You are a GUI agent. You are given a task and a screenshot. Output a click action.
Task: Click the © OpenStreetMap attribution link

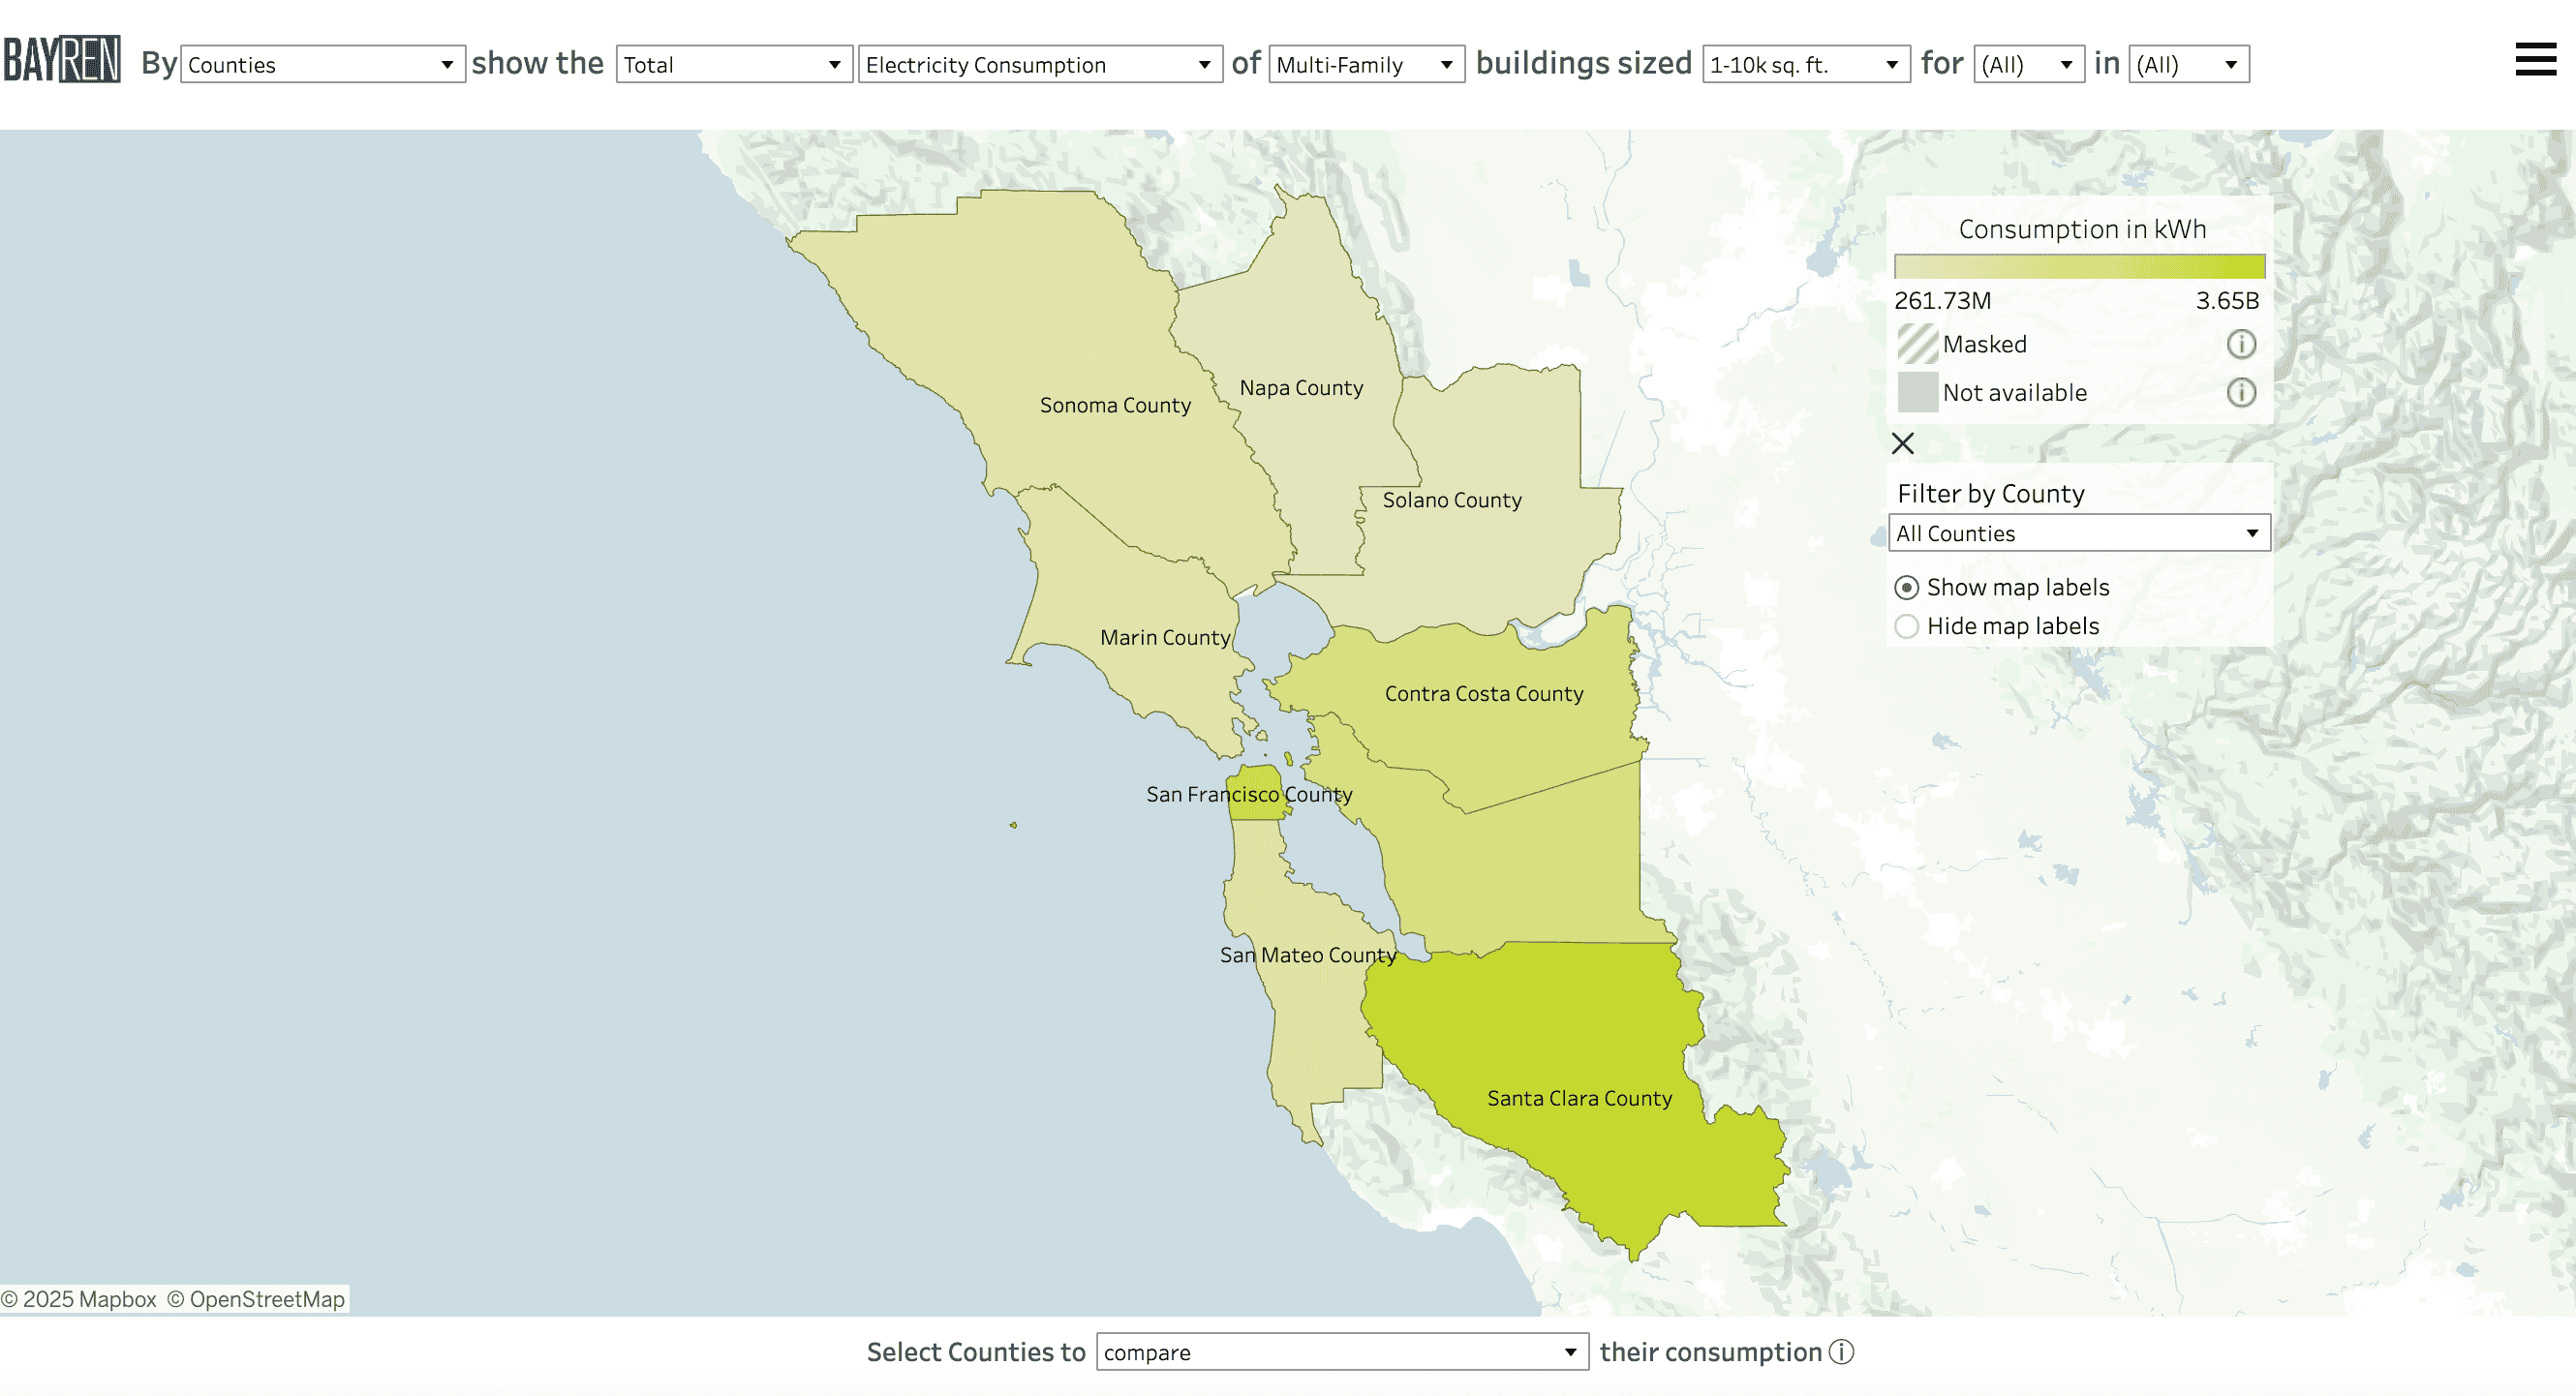(x=256, y=1299)
